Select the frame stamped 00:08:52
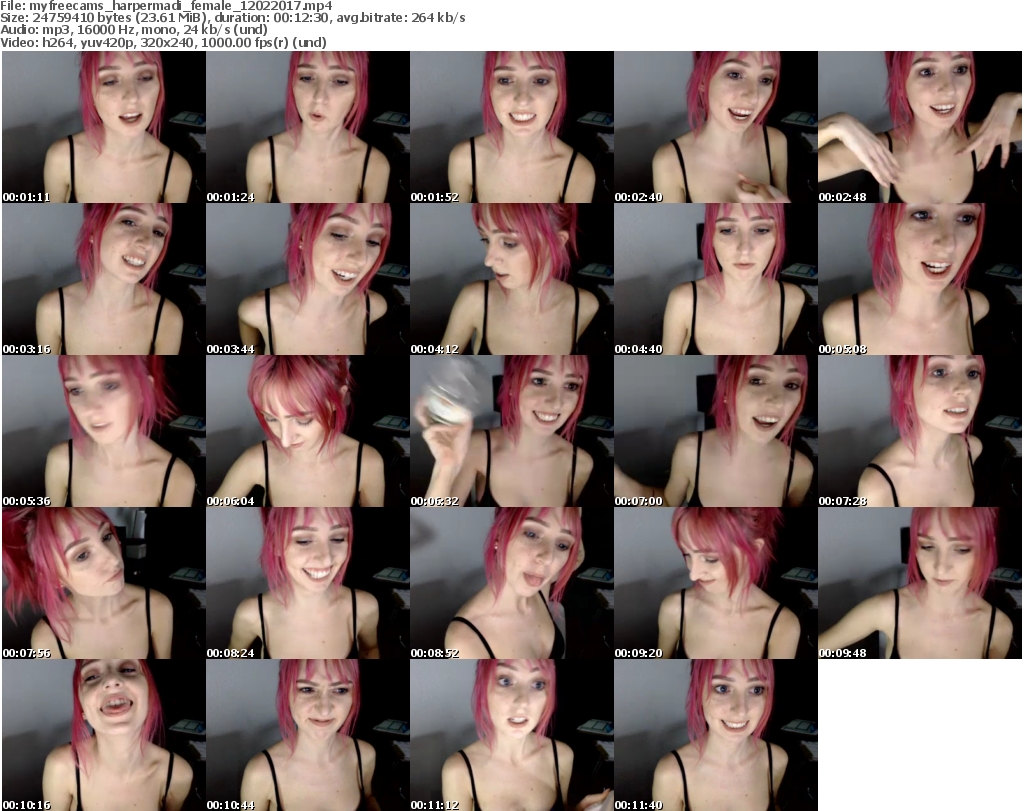Image resolution: width=1024 pixels, height=811 pixels. pos(511,583)
